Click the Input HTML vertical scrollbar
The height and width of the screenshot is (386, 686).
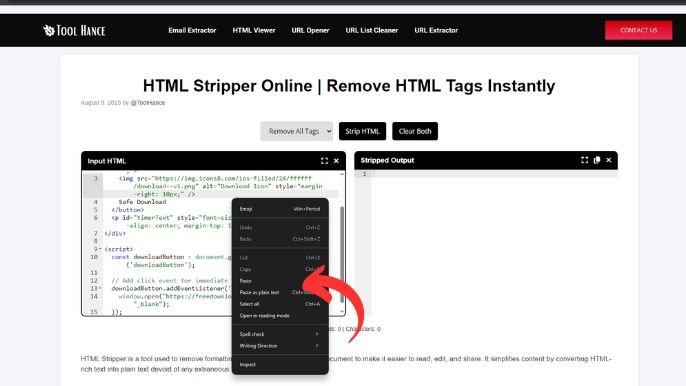click(x=342, y=254)
